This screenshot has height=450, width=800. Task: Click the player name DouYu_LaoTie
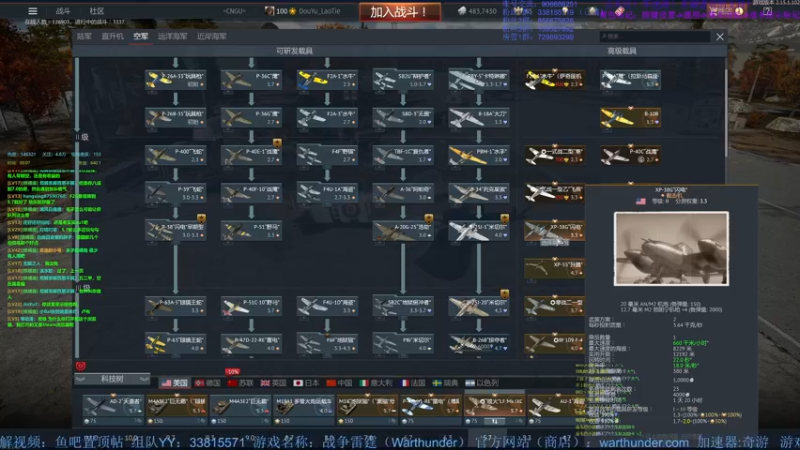point(319,11)
